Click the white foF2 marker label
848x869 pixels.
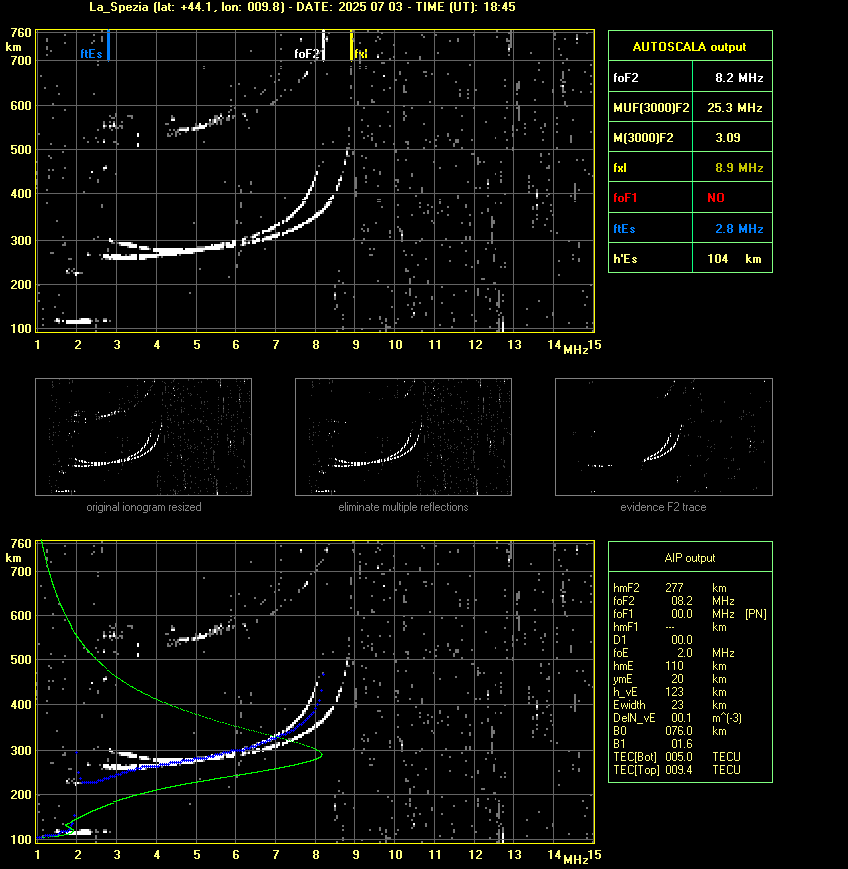[308, 54]
